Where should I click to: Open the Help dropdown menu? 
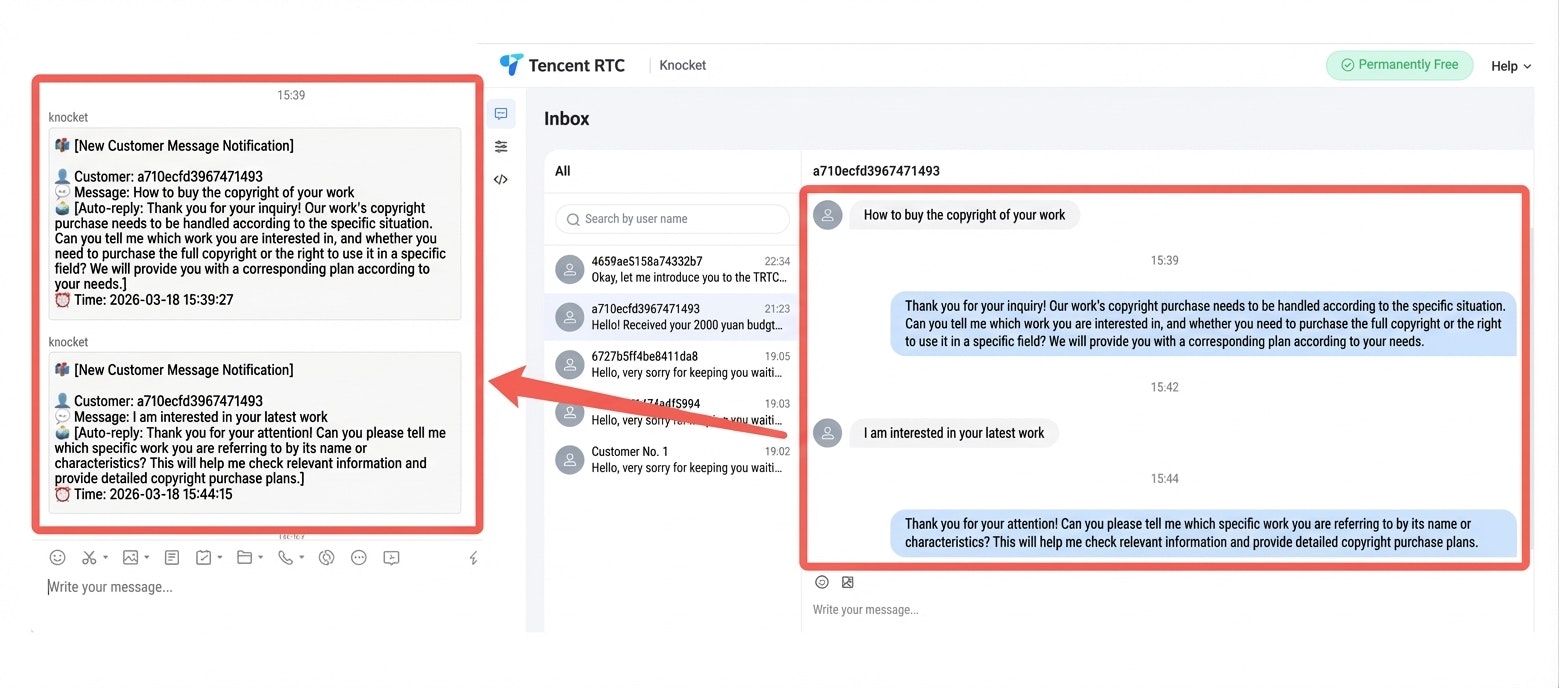1511,66
